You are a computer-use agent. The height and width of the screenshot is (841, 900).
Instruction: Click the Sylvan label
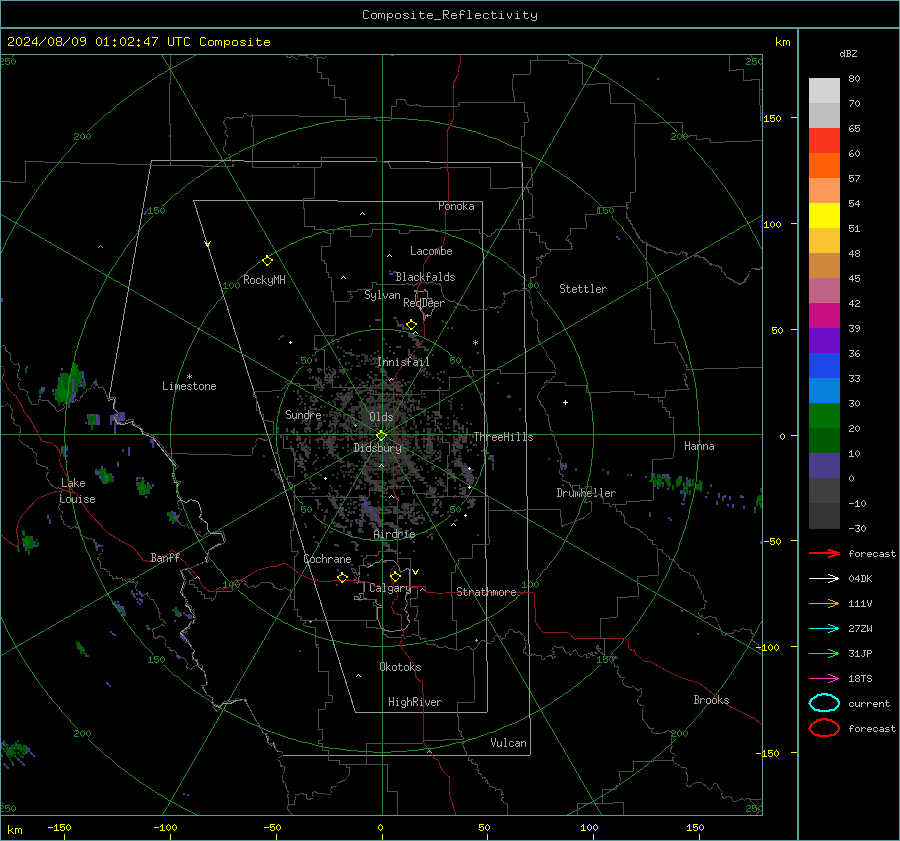point(382,295)
